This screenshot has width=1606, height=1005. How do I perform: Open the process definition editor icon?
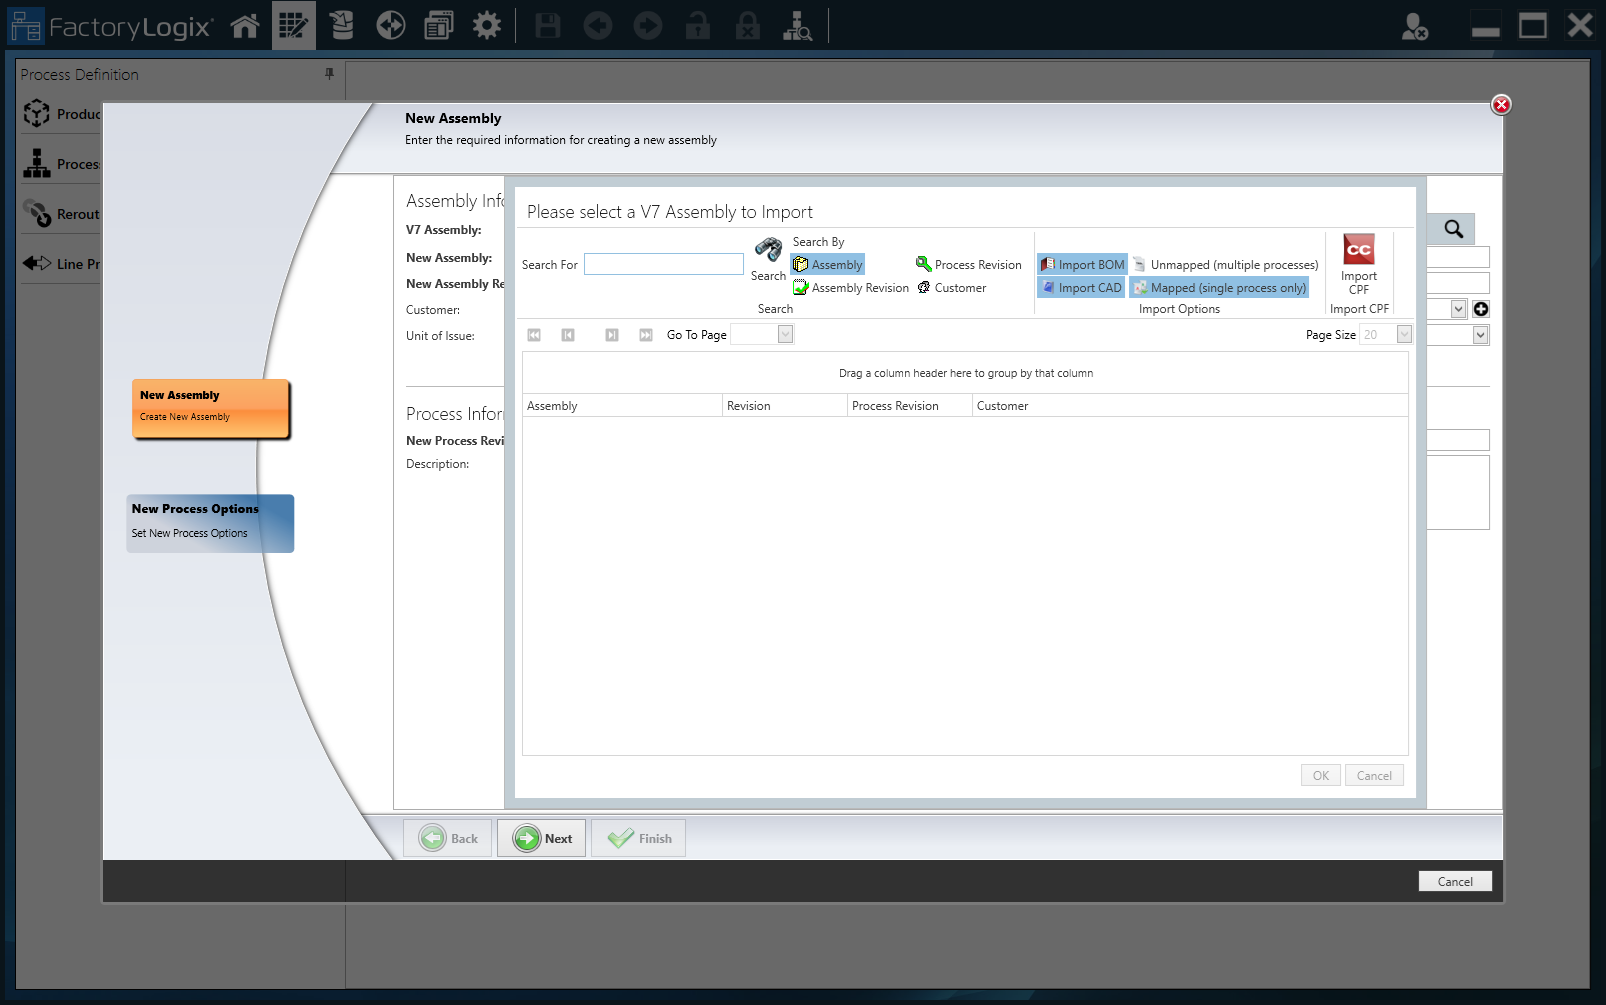293,25
